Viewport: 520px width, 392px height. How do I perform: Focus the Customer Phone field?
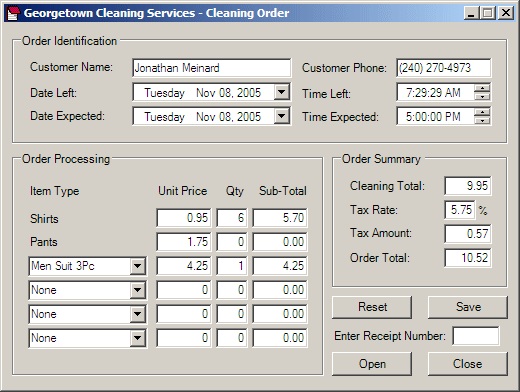pyautogui.click(x=444, y=68)
